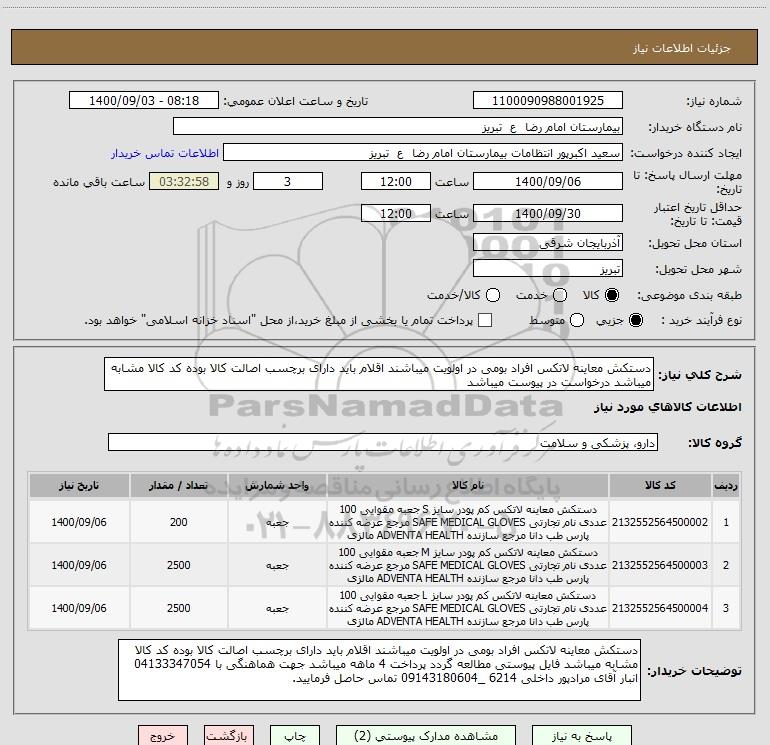Select the متوسط purchase type radio
The image size is (770, 745).
coord(577,321)
